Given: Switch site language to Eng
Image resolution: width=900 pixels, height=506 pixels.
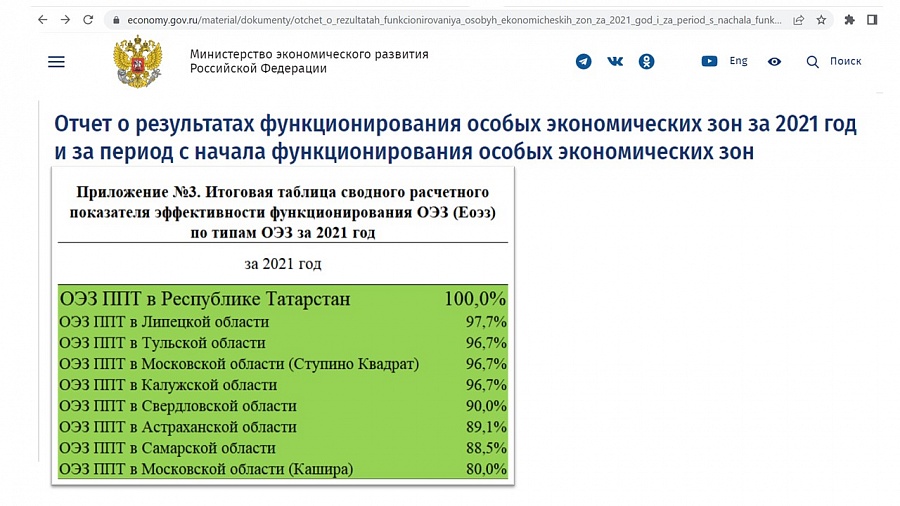Looking at the screenshot, I should 738,61.
